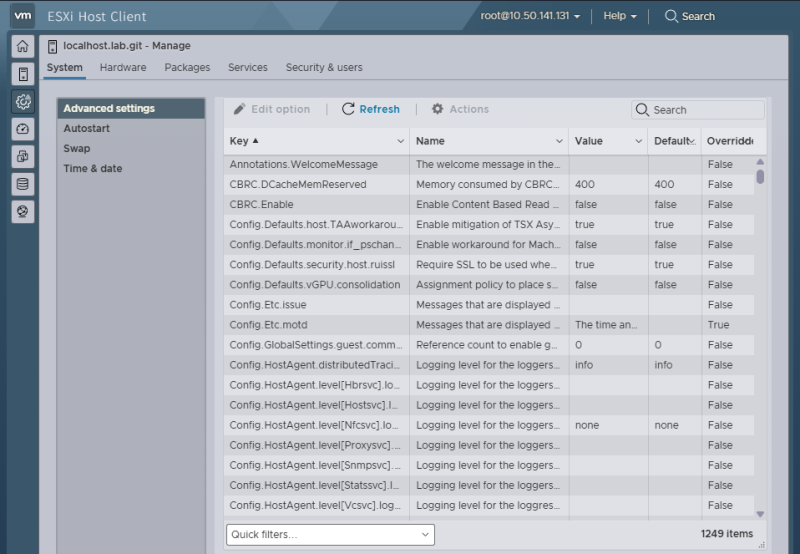
Task: Click the magnifier icon in header Search
Action: pos(671,16)
